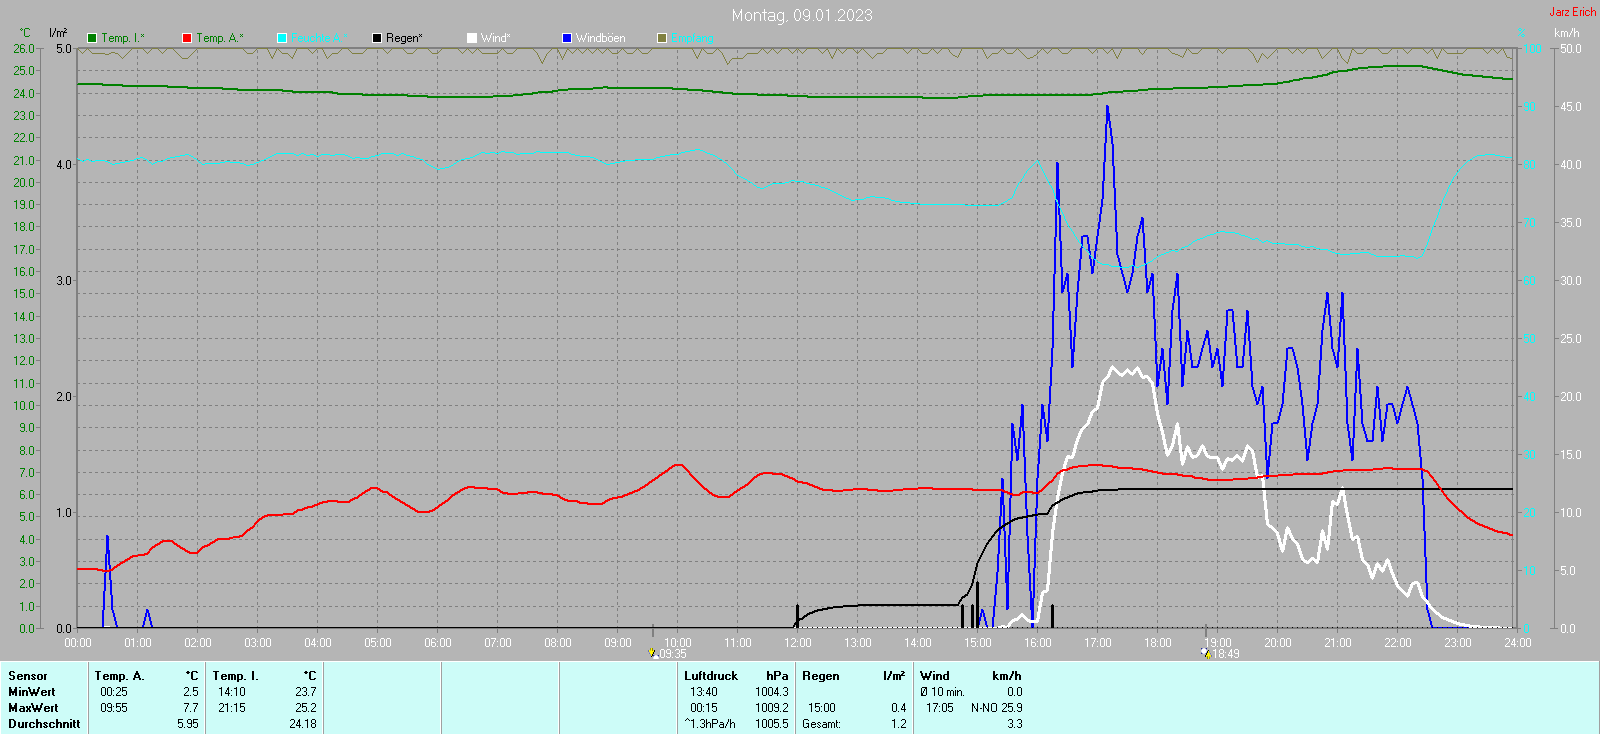The image size is (1600, 734).
Task: Click the '14:10' inside minimum time
Action: [232, 692]
